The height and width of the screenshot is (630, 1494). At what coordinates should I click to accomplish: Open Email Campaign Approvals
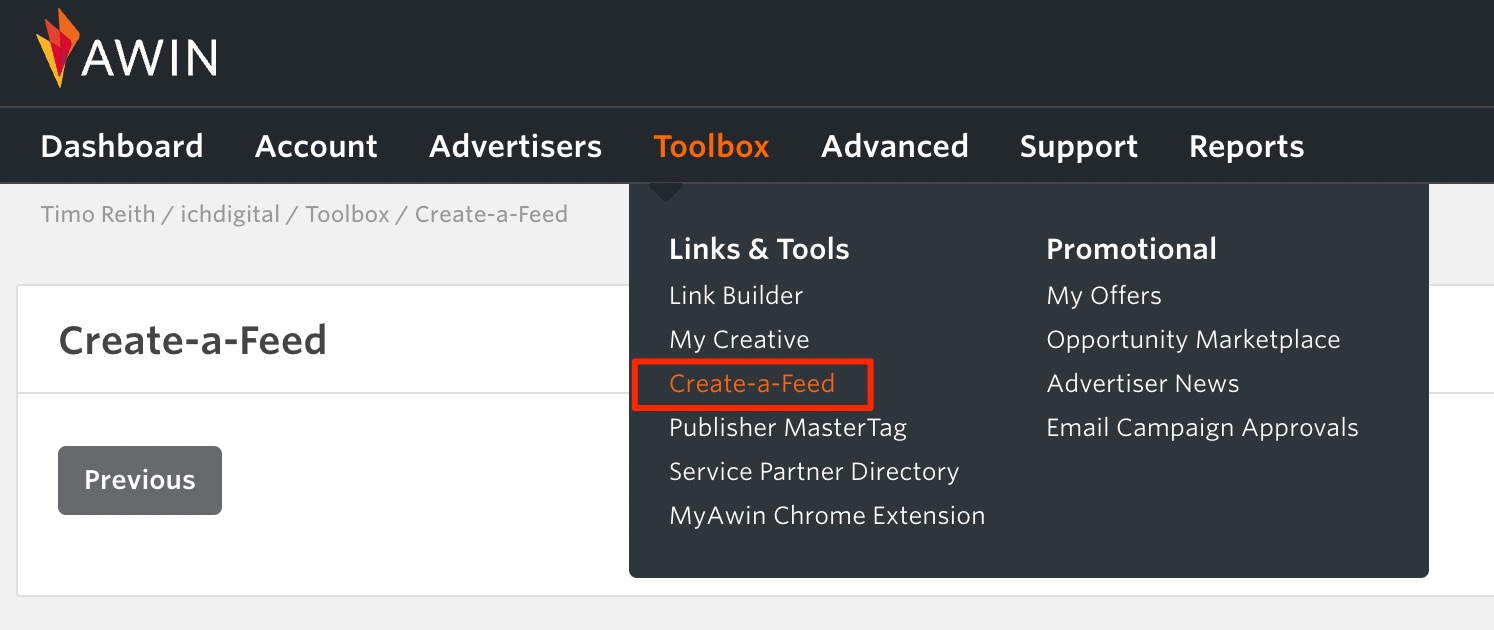pos(1202,427)
